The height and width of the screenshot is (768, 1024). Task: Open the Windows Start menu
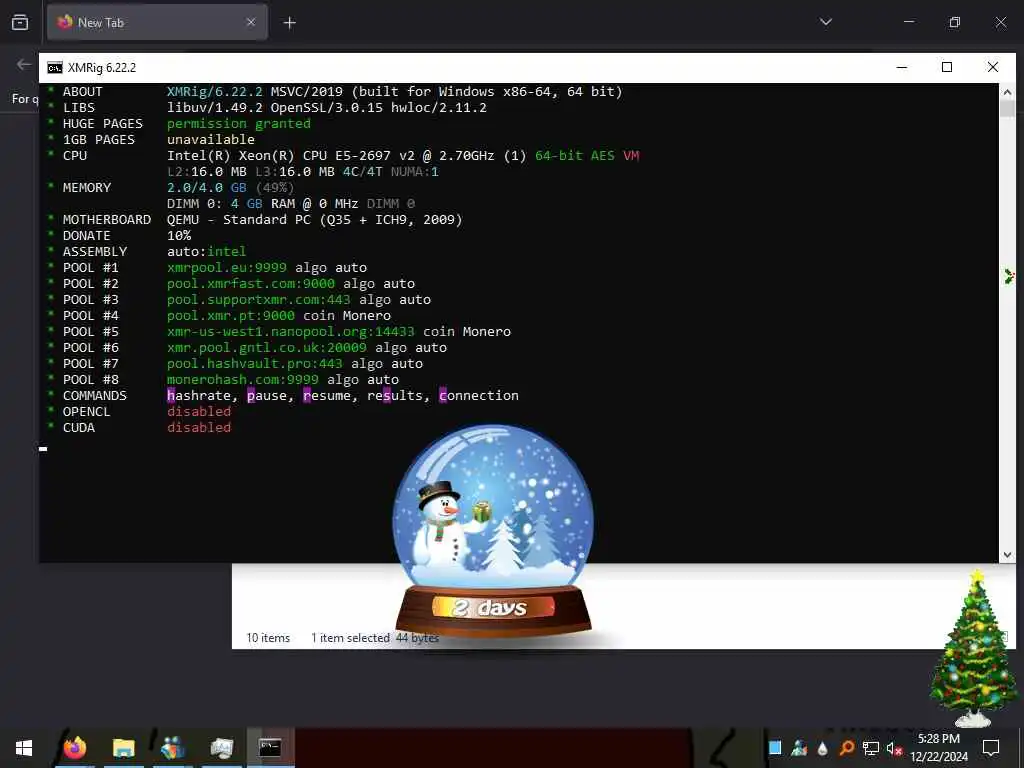coord(24,748)
